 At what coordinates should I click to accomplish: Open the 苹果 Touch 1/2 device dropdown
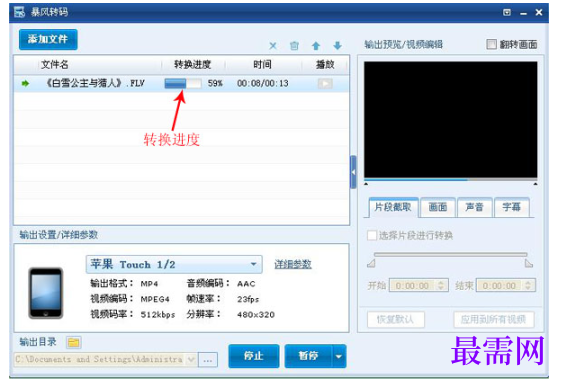click(174, 265)
